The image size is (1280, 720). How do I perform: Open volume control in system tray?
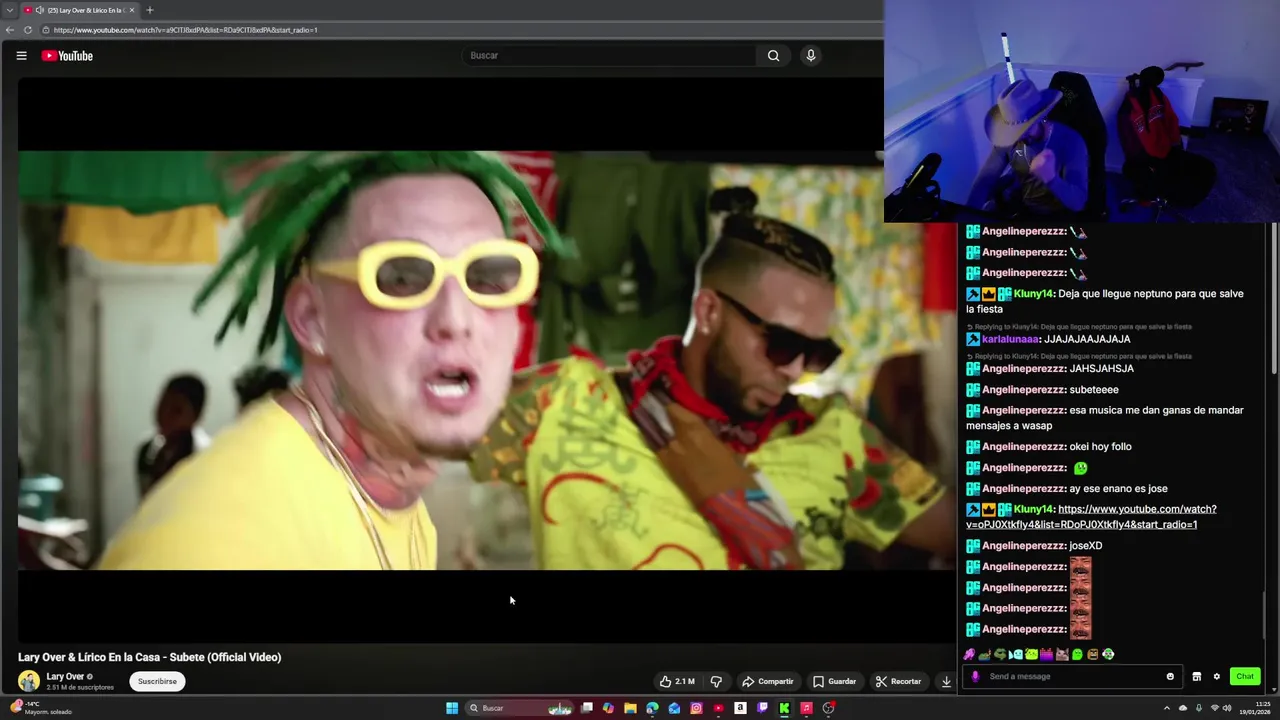(1227, 708)
